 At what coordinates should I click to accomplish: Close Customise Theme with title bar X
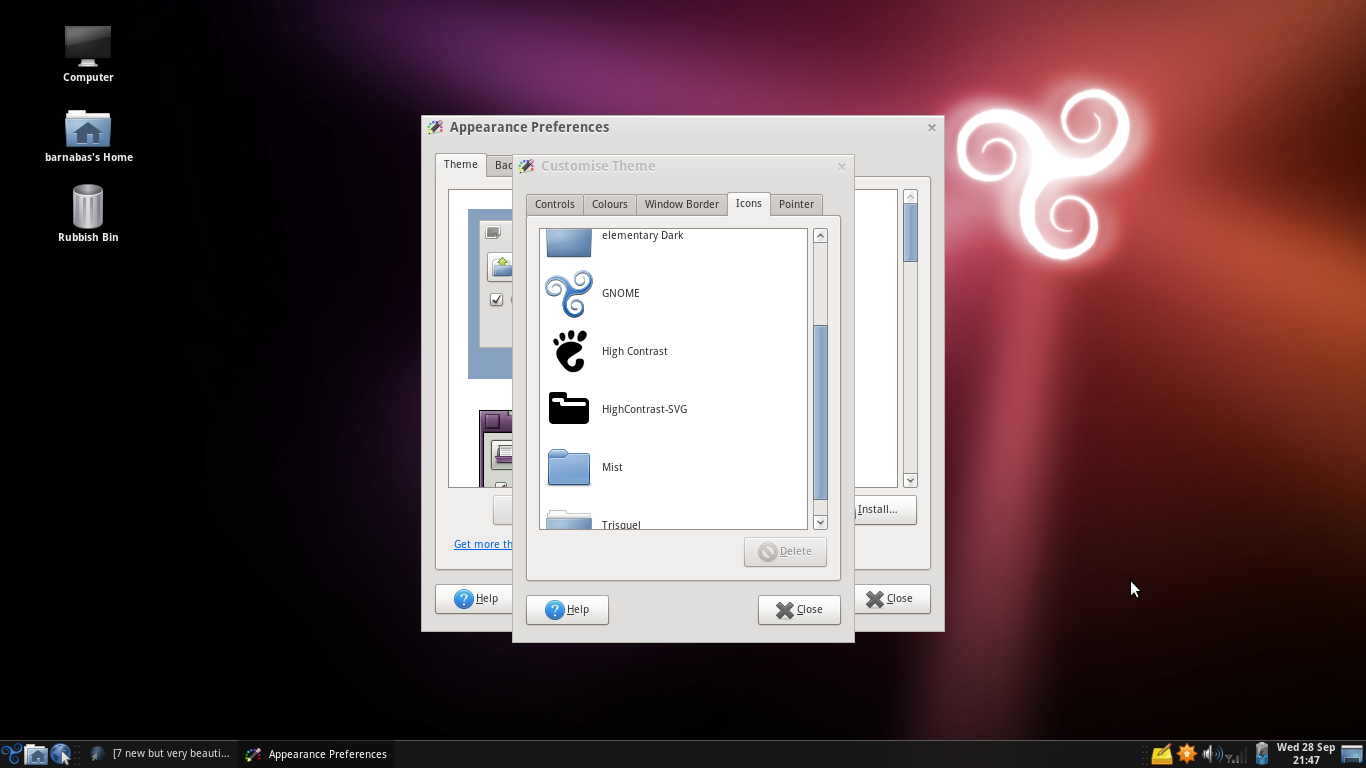[x=841, y=166]
